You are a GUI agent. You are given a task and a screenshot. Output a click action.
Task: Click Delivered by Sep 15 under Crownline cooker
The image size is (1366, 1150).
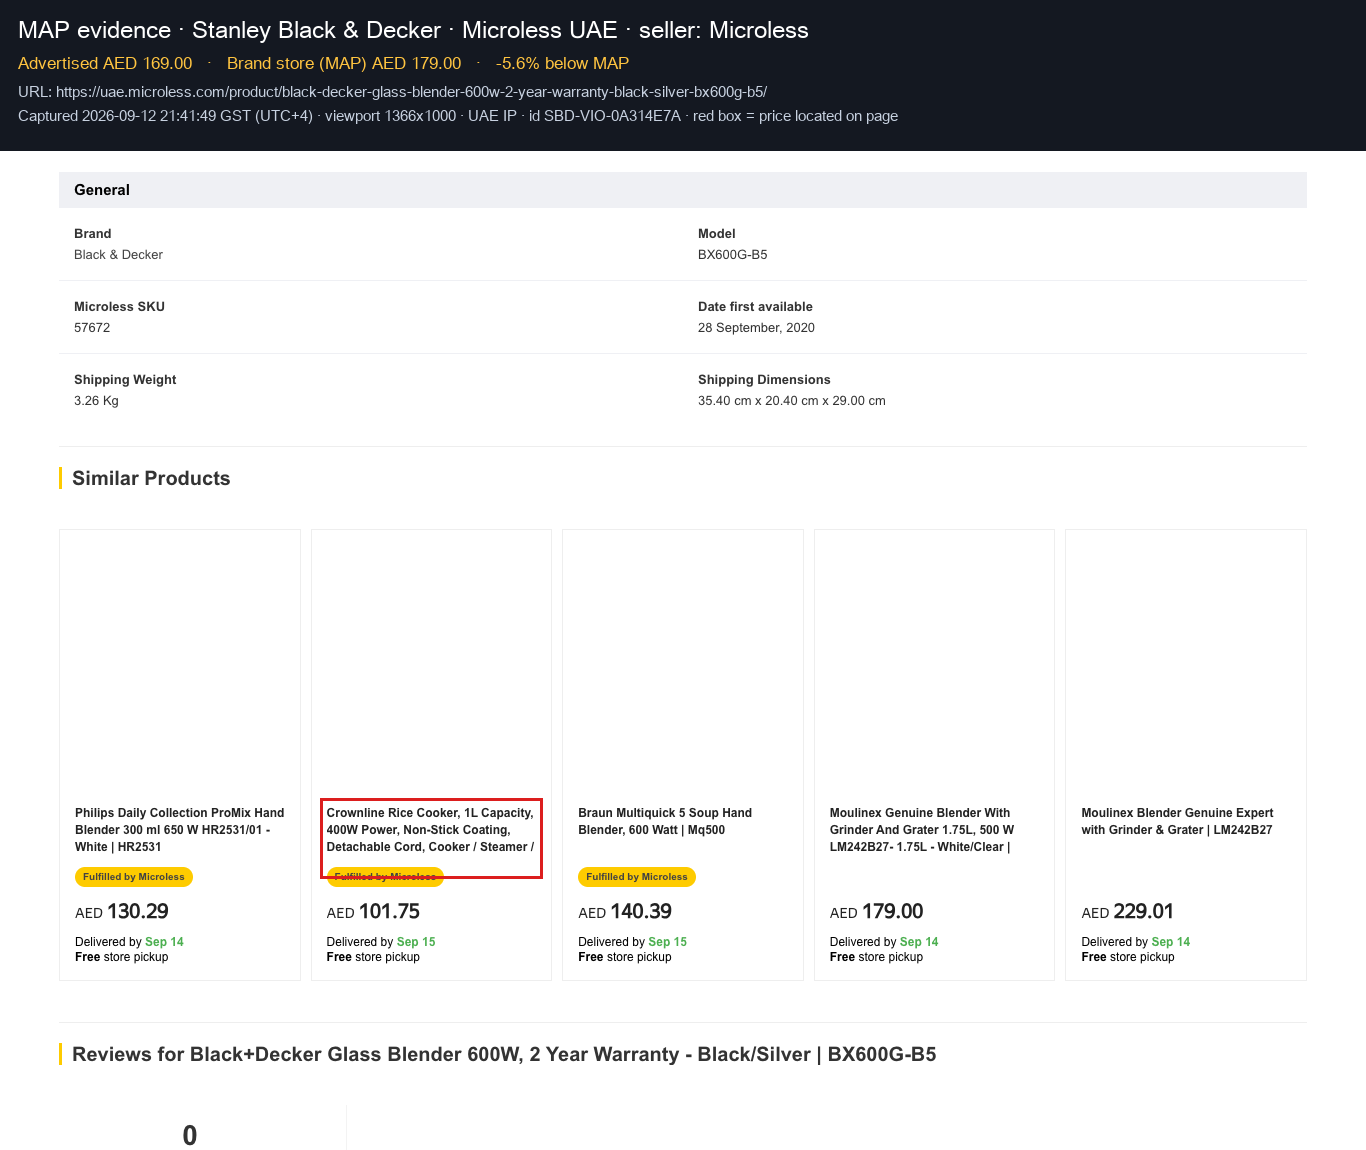click(x=381, y=942)
